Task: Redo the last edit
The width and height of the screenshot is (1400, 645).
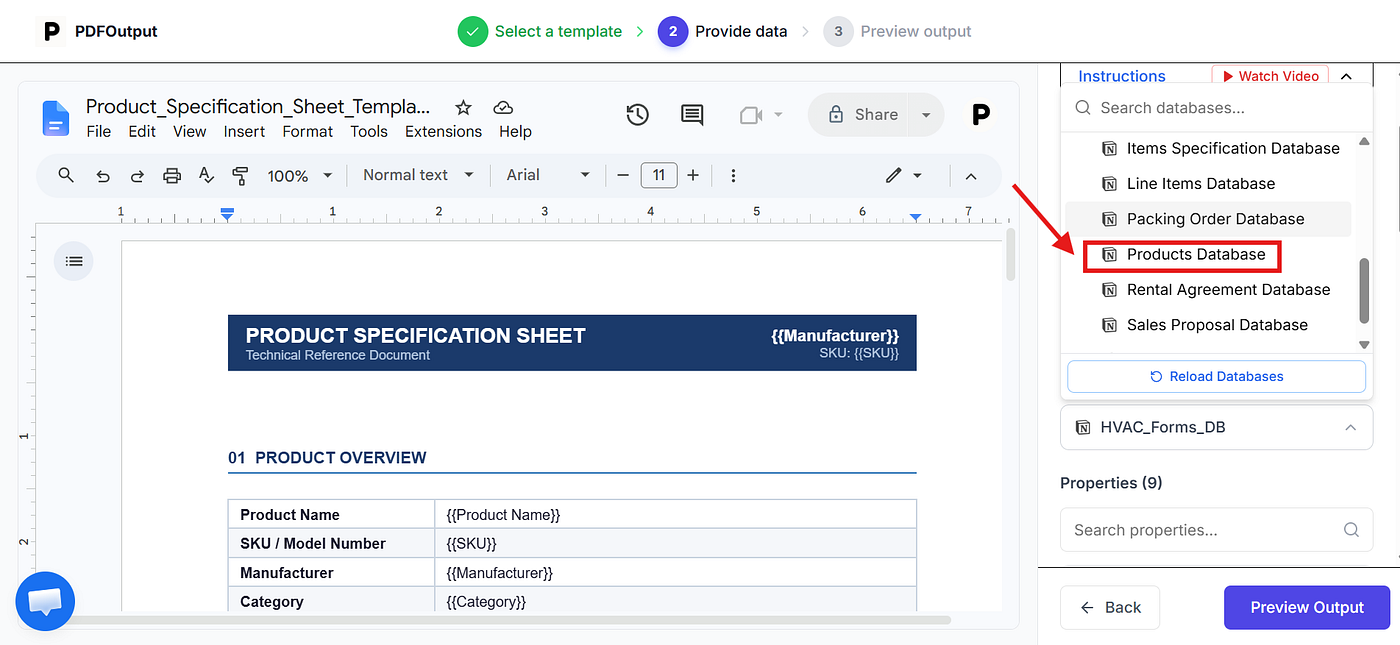Action: (x=137, y=176)
